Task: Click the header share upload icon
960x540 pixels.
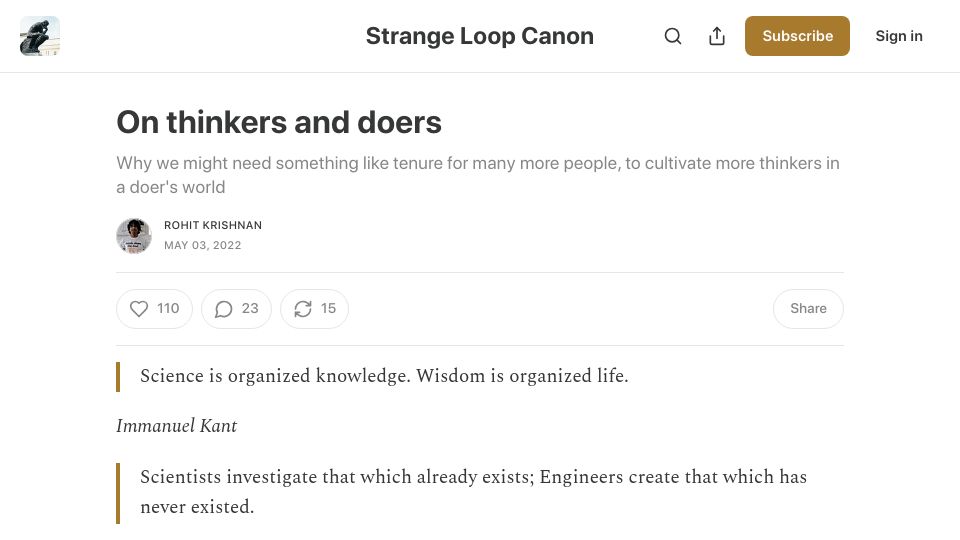Action: [717, 36]
